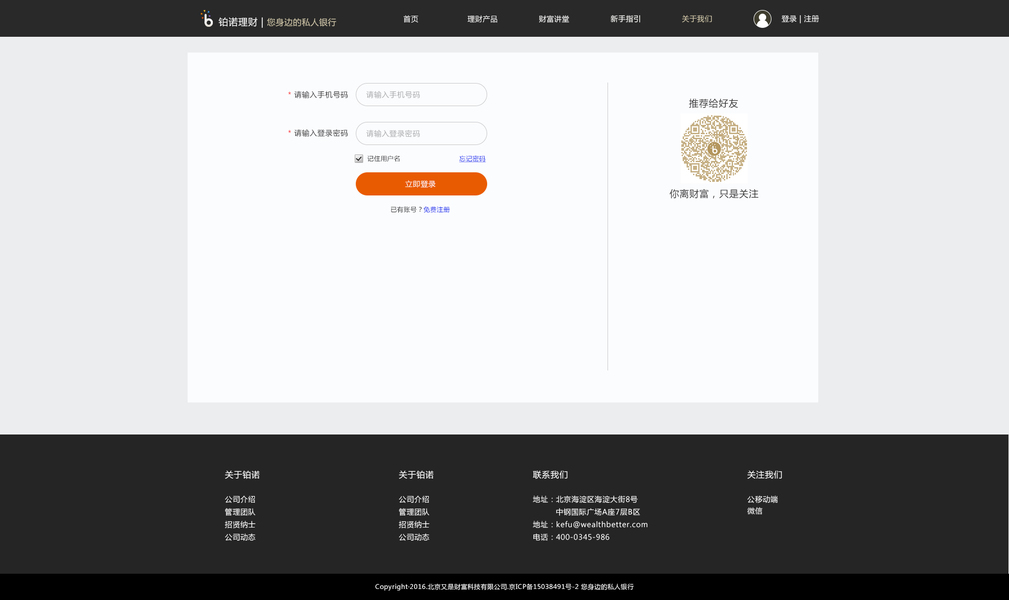Click the kefu@wealthbetter.com email text
The height and width of the screenshot is (600, 1009).
pos(602,525)
